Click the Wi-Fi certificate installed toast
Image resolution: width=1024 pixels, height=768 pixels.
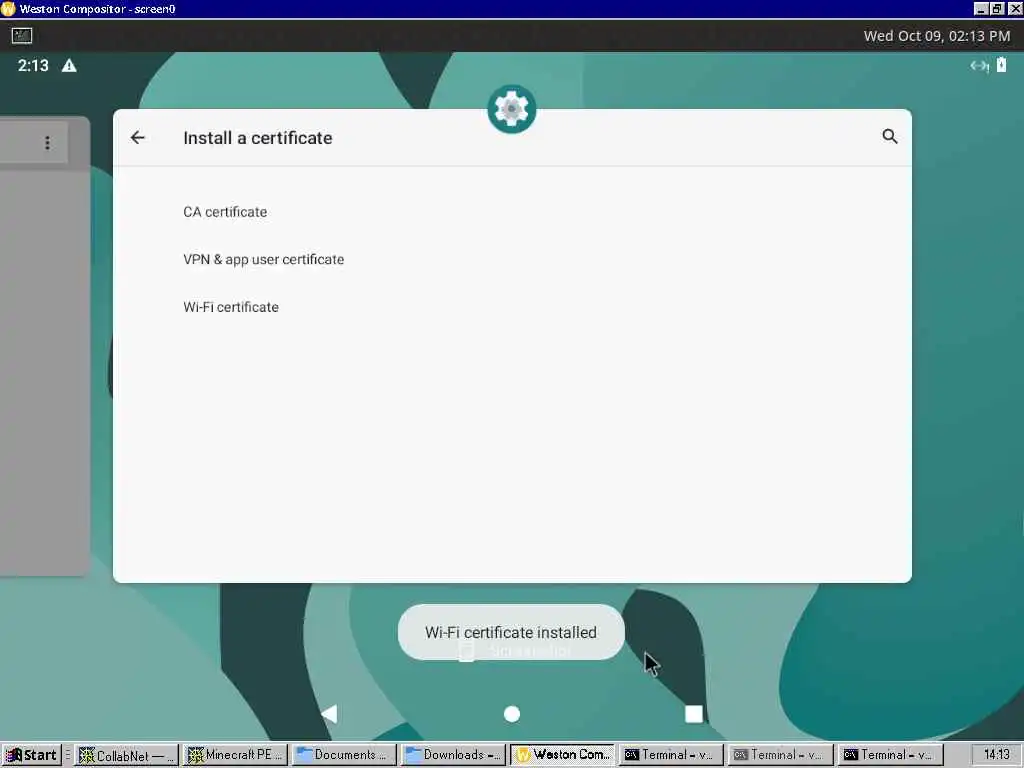[x=511, y=632]
